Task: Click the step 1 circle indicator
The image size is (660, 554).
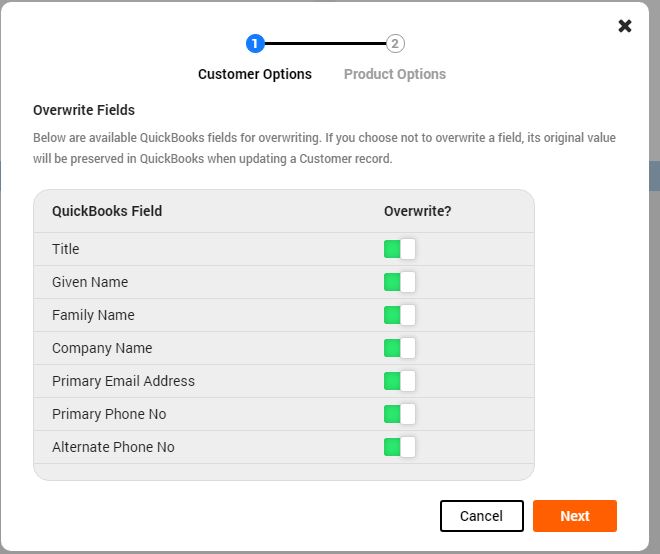Action: pos(255,44)
